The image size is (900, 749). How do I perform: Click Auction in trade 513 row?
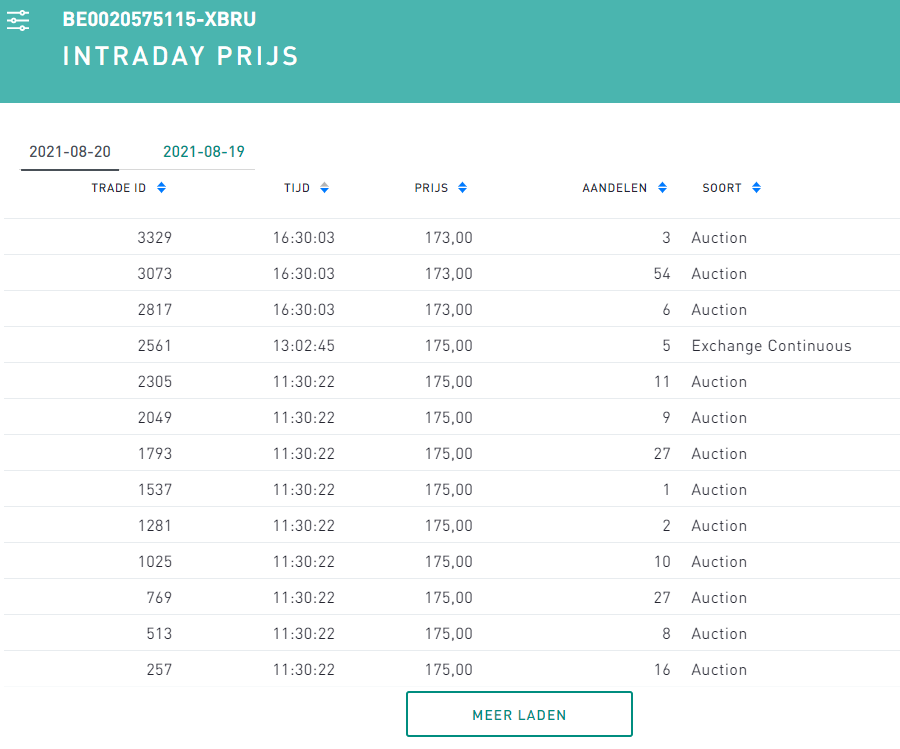click(719, 634)
